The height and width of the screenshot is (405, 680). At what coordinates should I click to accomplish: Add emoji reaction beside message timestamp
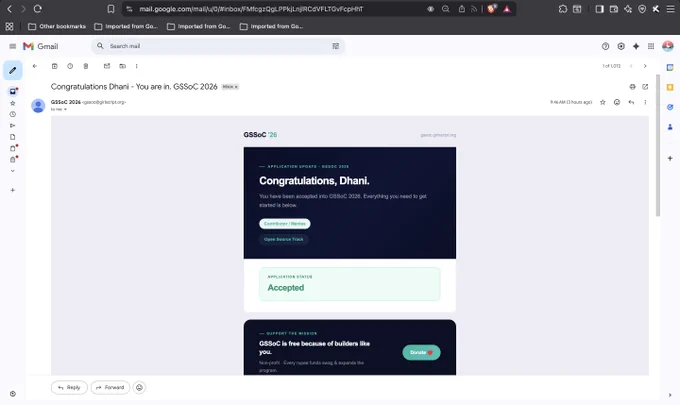coord(617,102)
